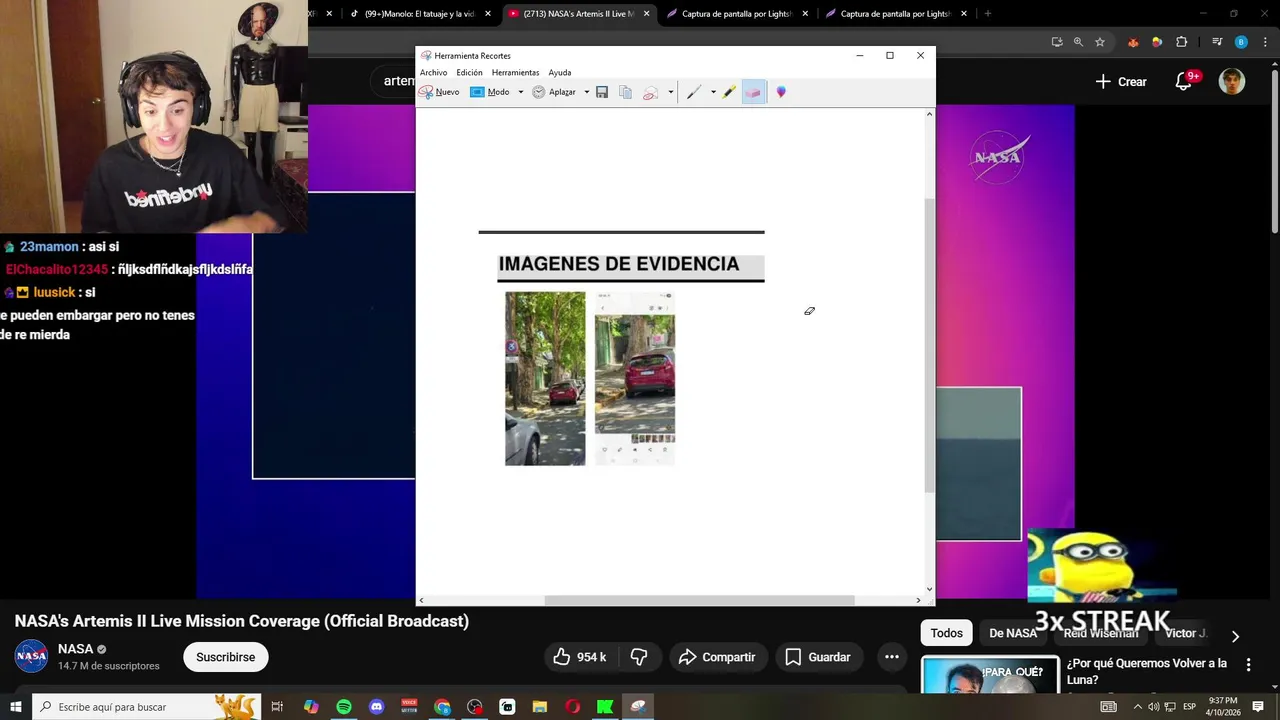Click the IMAGENES DE EVIDENCIA heading
Screen dimensions: 1280x720
click(x=619, y=264)
